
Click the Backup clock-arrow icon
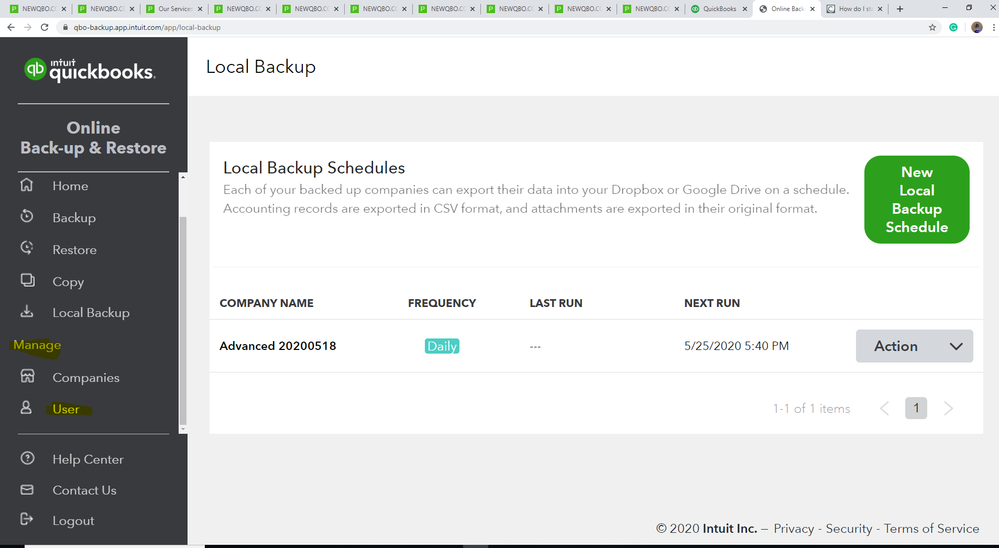coord(27,216)
